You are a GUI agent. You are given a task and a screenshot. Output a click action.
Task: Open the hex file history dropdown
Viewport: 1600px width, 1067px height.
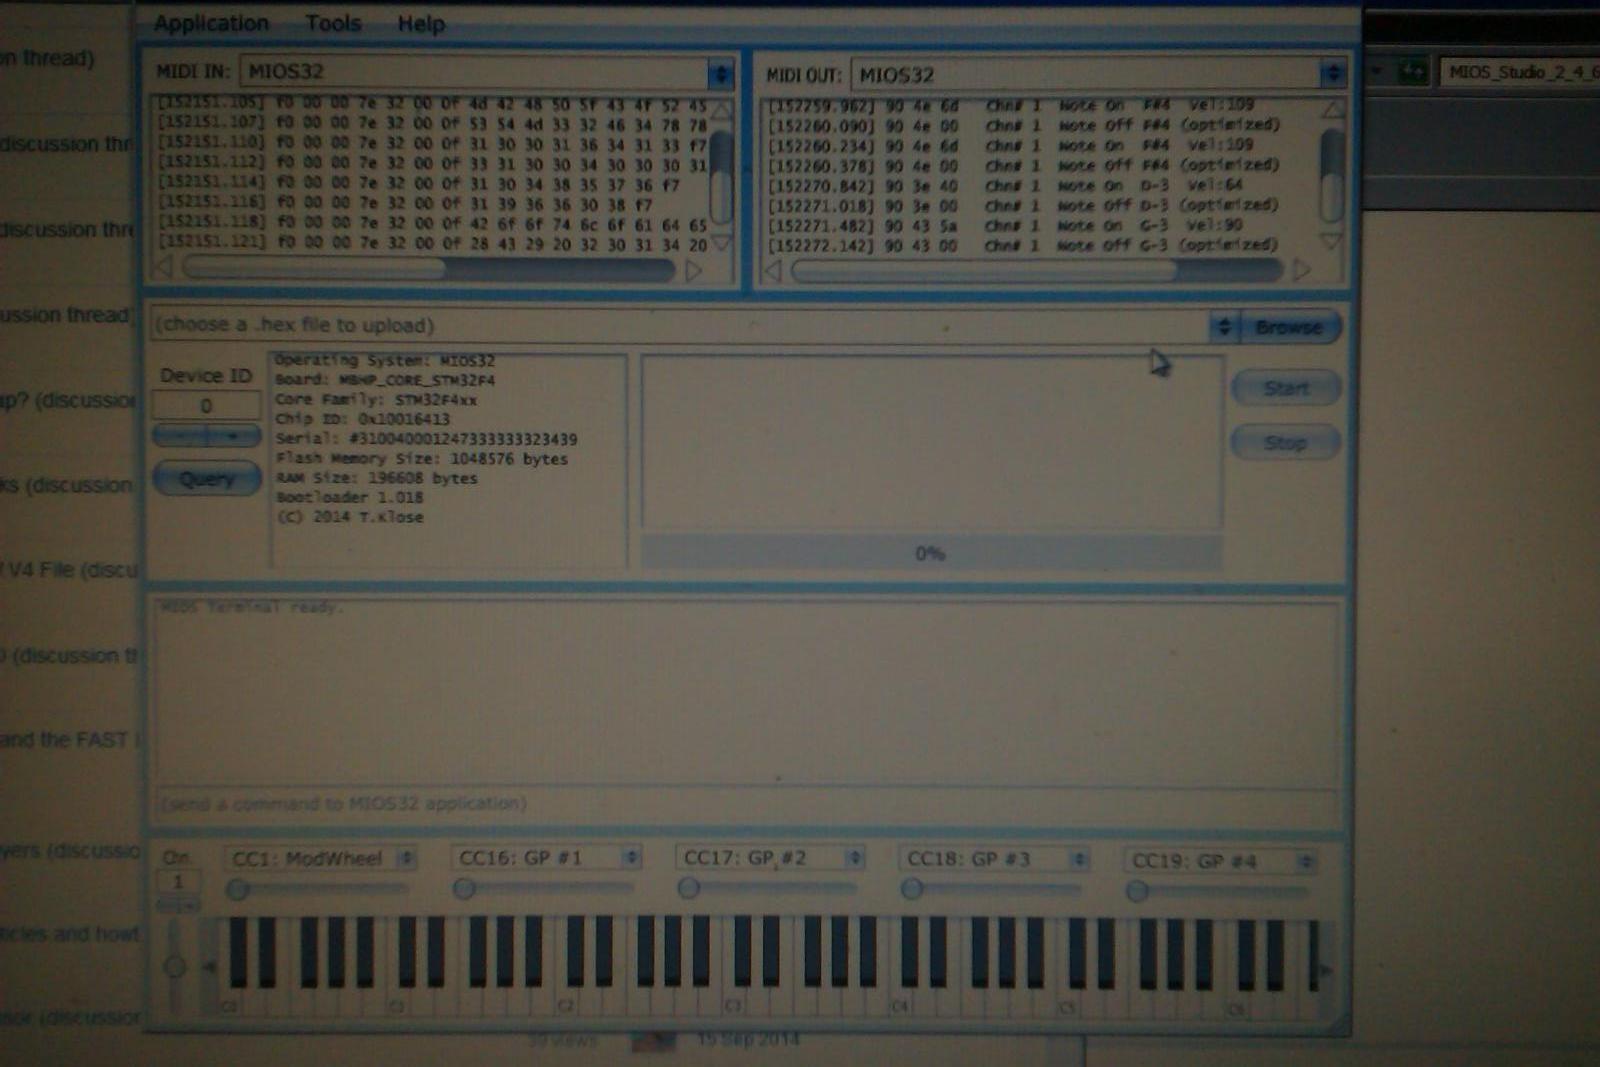pyautogui.click(x=1223, y=327)
